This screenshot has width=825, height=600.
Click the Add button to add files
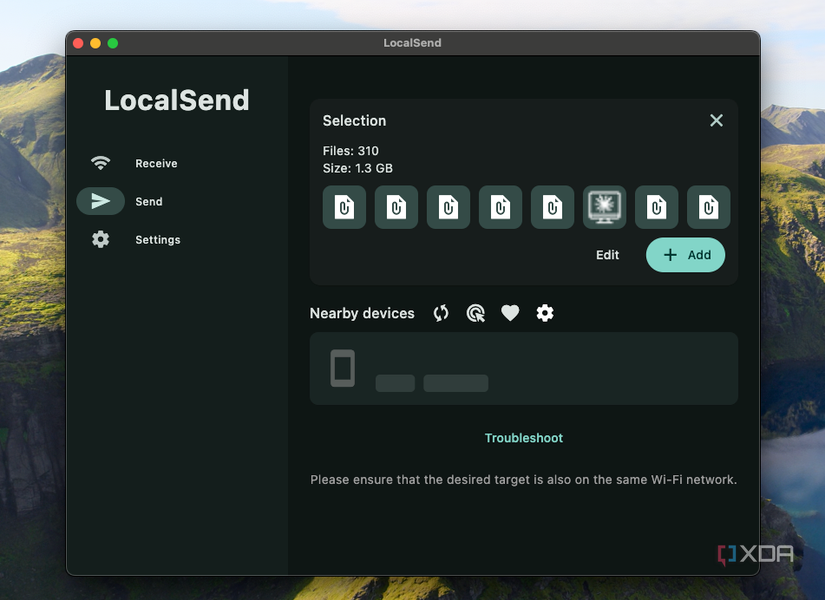[685, 255]
